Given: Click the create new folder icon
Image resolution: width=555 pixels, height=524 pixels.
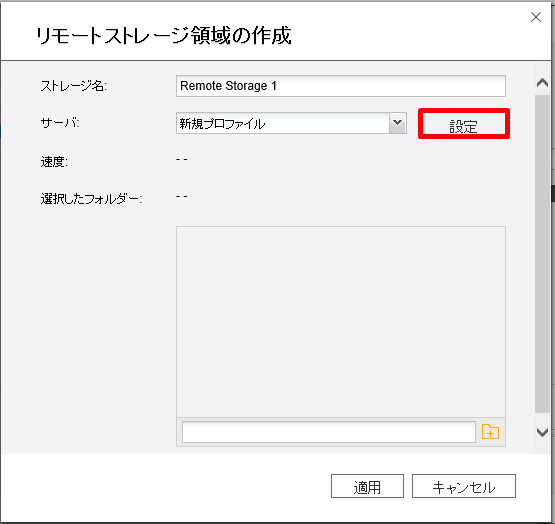Looking at the screenshot, I should (490, 432).
